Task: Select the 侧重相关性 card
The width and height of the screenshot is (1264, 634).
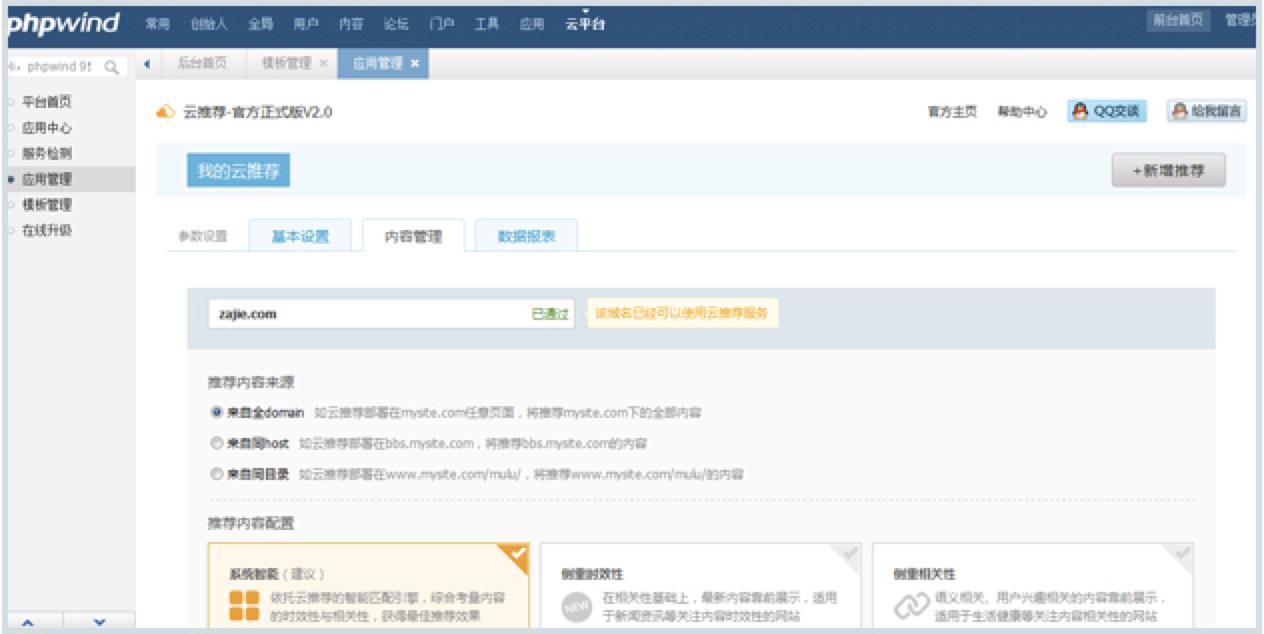Action: coord(1033,588)
